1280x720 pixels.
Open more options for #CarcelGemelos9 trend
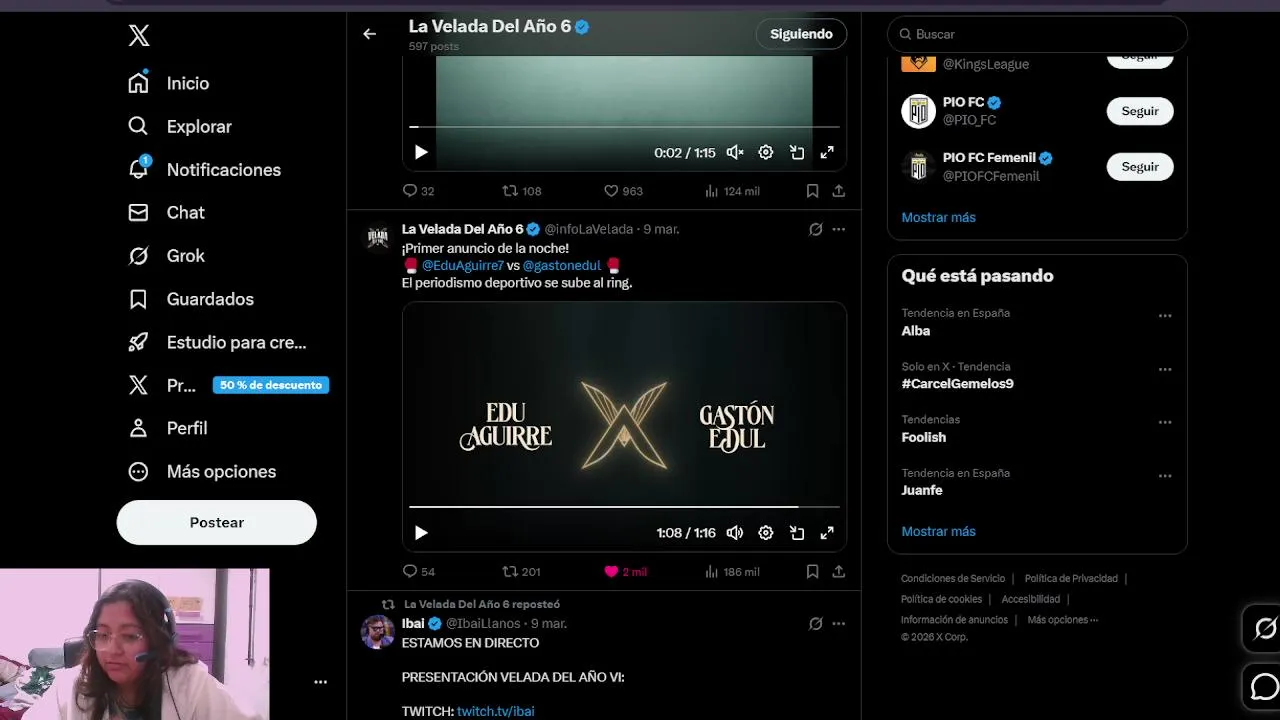tap(1165, 369)
